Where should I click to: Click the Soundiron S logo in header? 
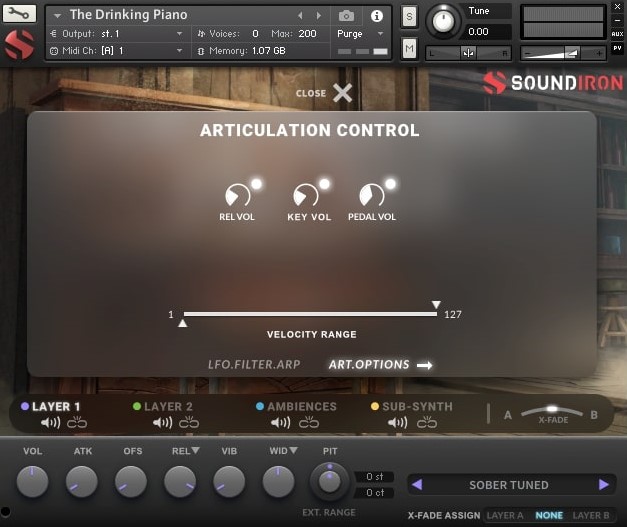tap(19, 45)
